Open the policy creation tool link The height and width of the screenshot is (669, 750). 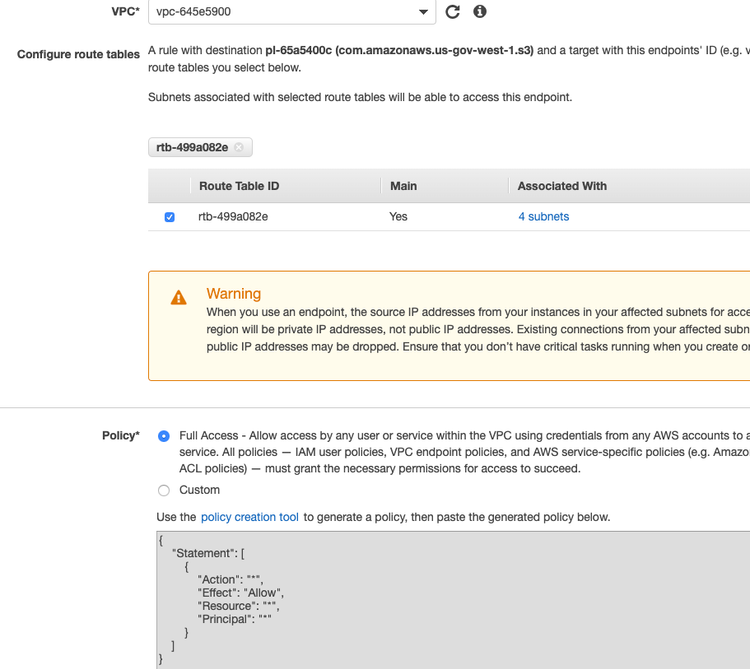pos(249,517)
